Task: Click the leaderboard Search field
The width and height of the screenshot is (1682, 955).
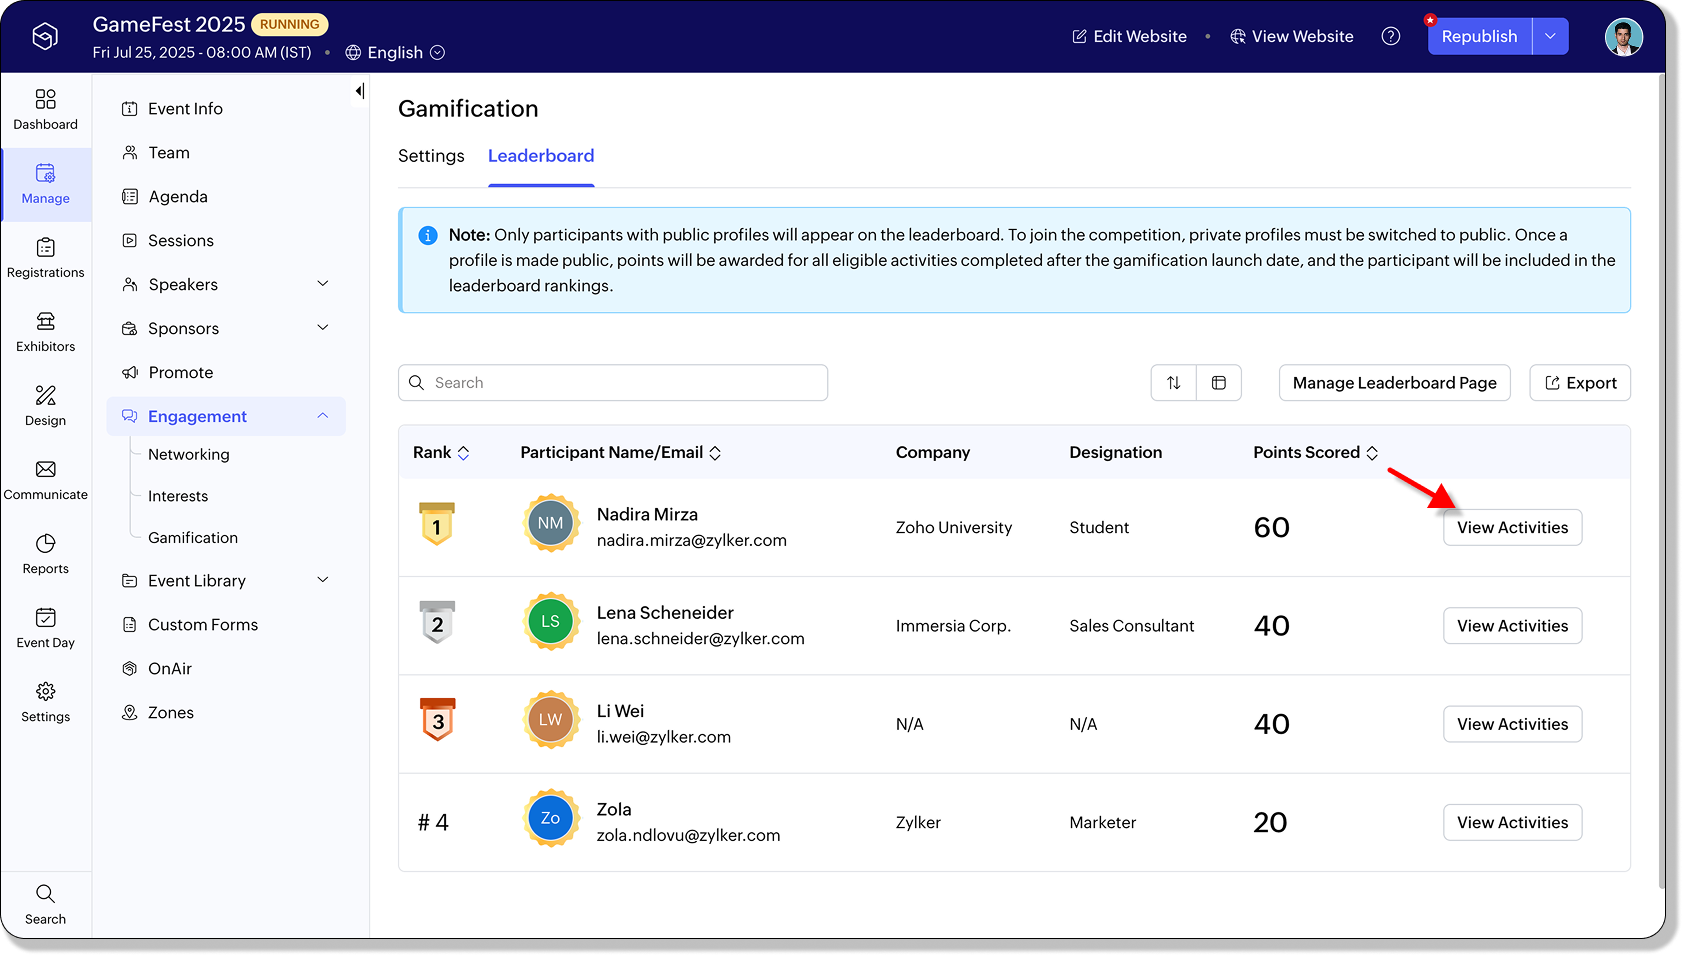Action: (x=613, y=383)
